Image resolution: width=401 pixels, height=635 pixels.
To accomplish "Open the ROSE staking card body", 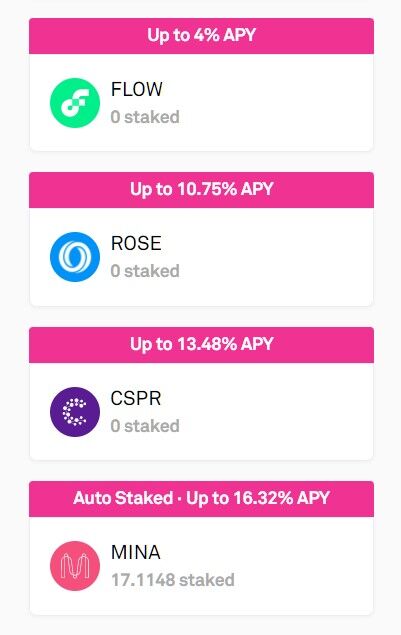I will point(201,257).
